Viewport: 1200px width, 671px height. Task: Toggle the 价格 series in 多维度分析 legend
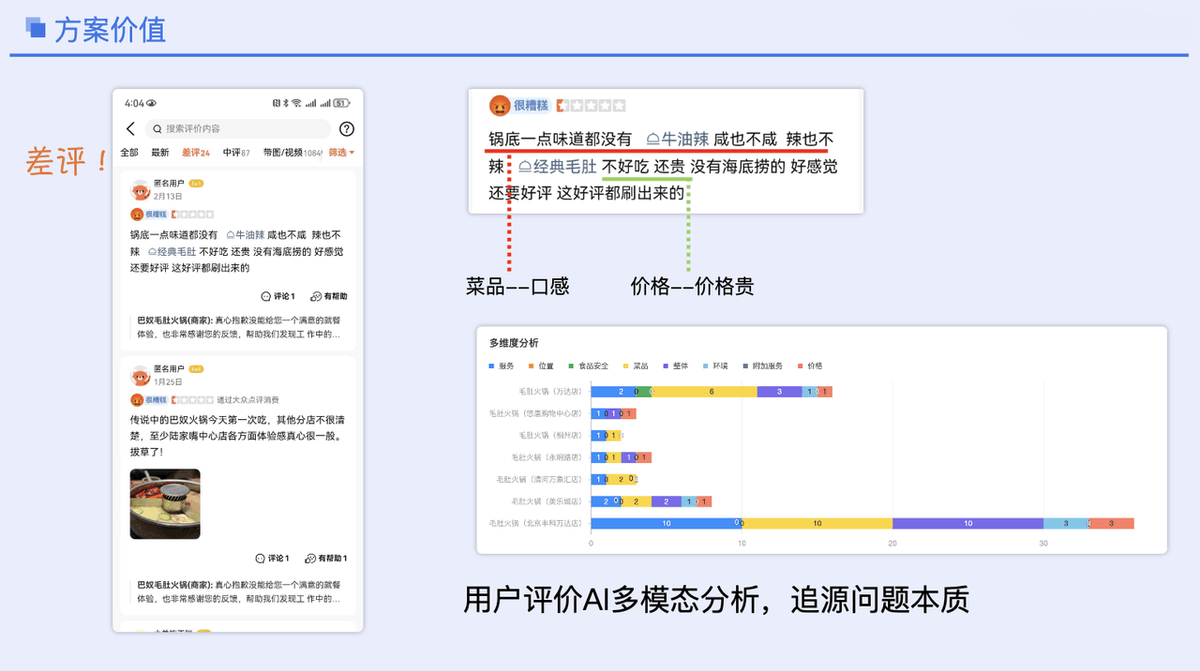coord(812,365)
